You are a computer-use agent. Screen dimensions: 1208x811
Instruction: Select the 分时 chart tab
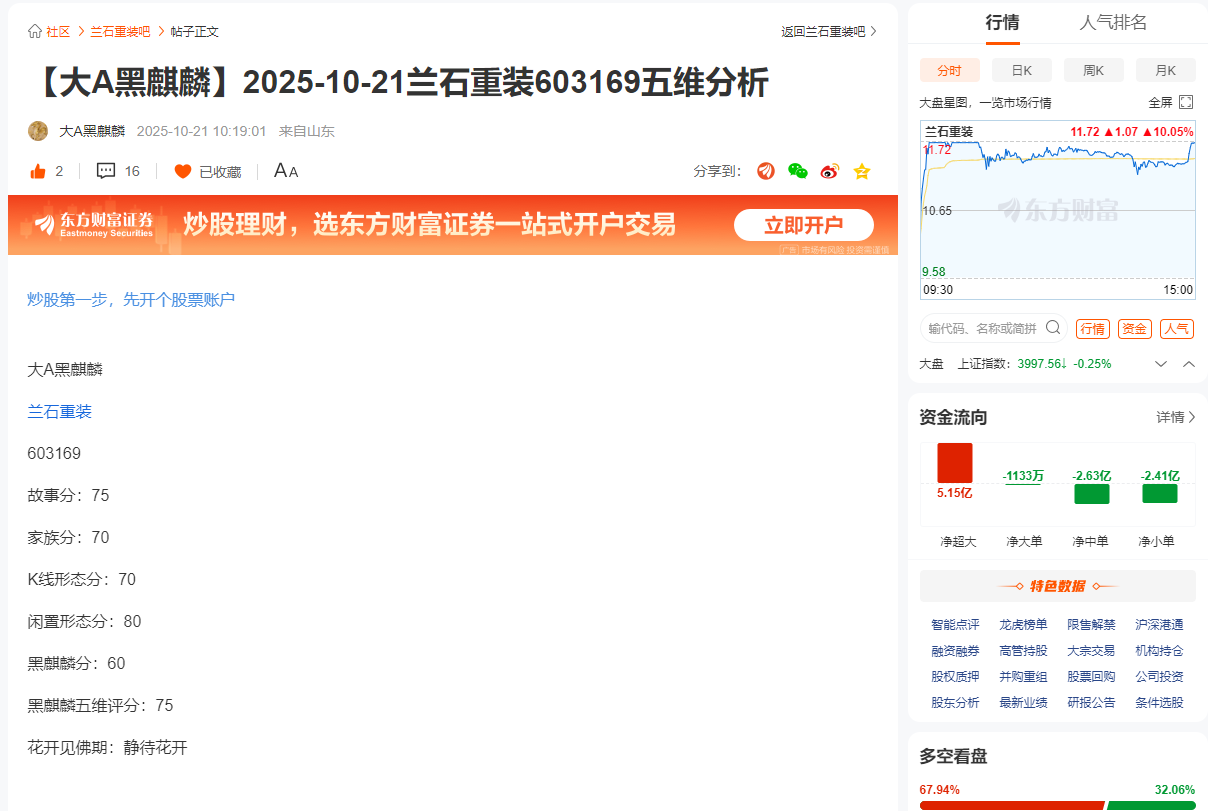[949, 70]
